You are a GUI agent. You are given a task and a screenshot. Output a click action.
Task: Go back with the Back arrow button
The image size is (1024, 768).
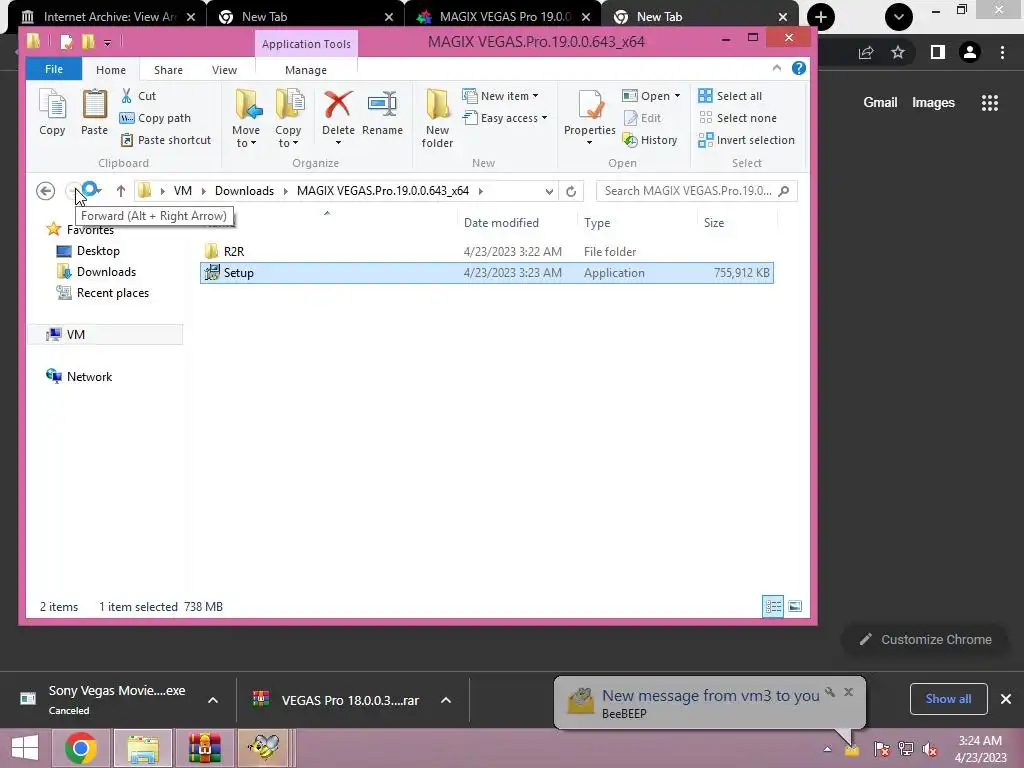pyautogui.click(x=45, y=191)
